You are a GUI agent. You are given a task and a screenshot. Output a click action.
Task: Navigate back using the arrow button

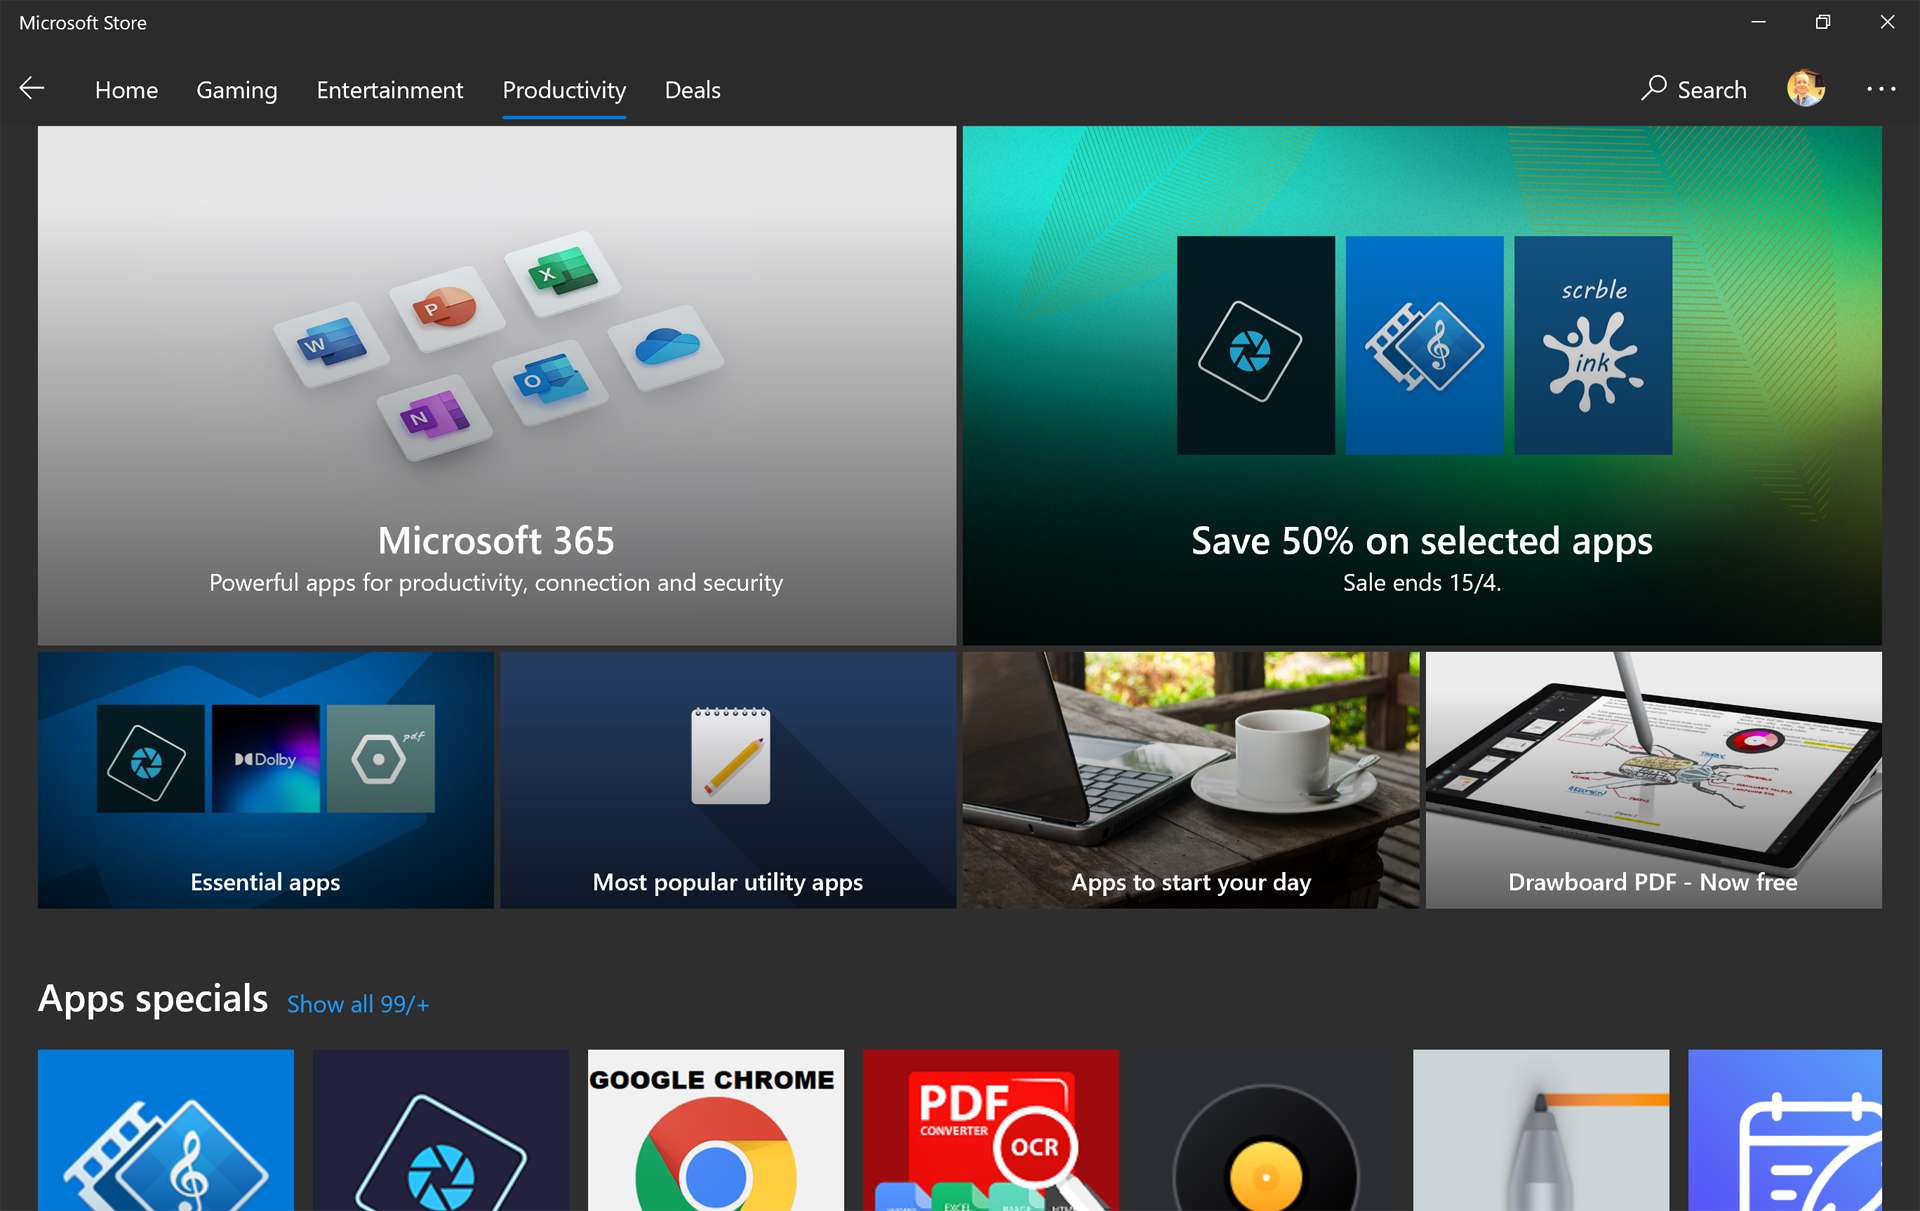tap(32, 89)
